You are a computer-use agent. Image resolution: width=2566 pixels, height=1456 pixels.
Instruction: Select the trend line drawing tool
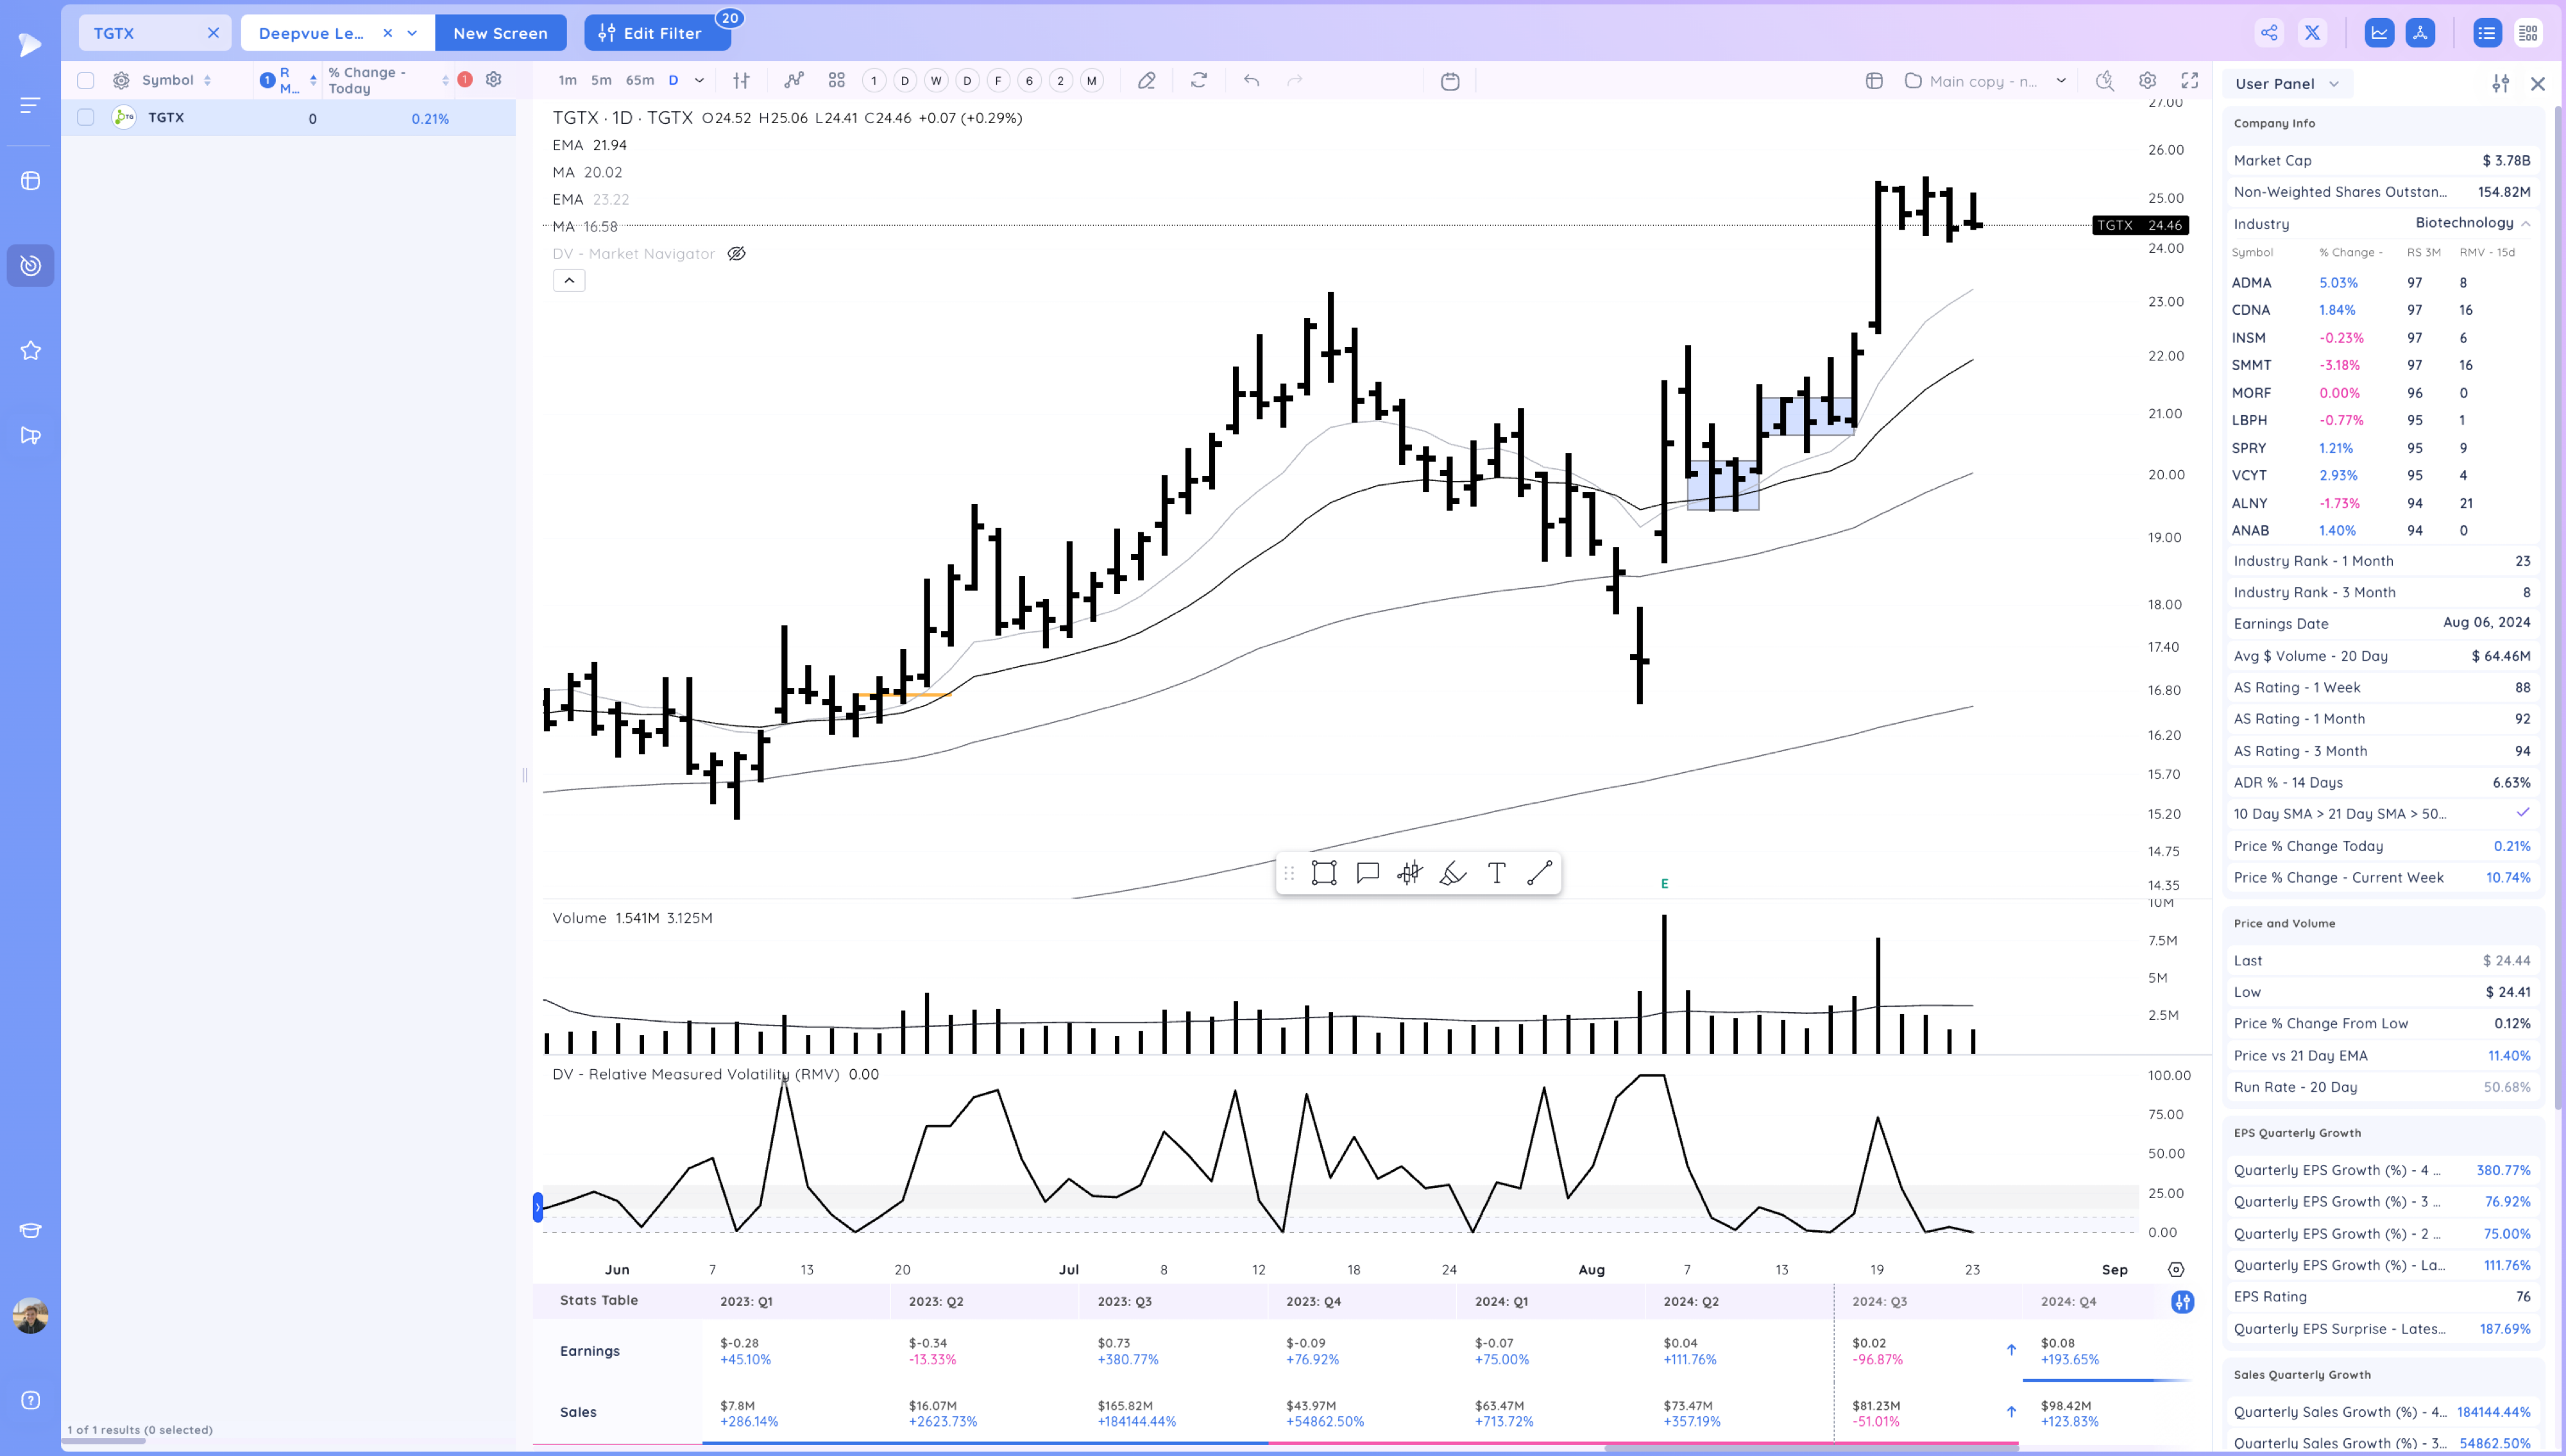[1539, 872]
